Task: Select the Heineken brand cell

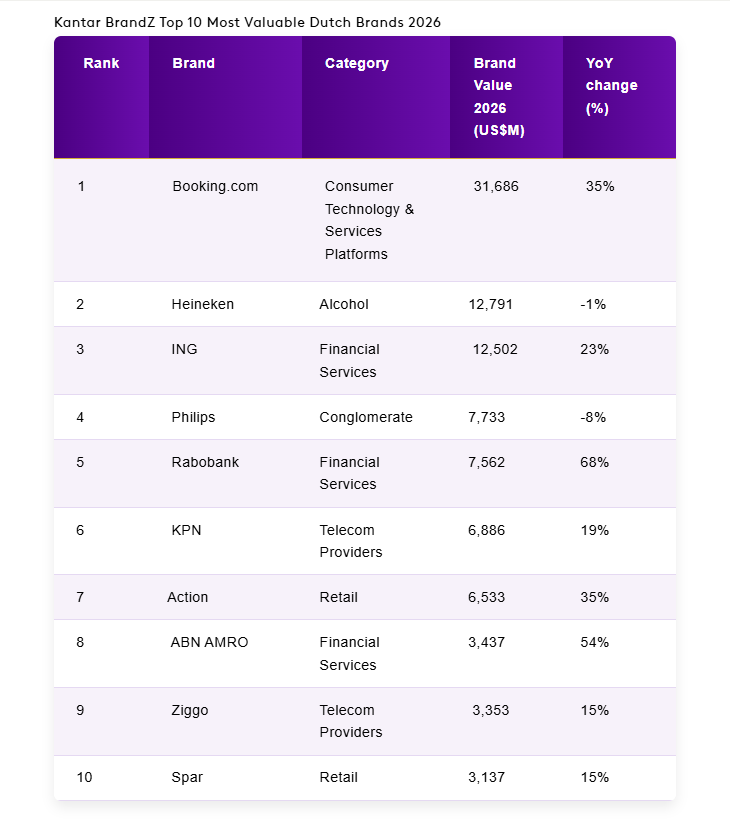Action: tap(202, 304)
